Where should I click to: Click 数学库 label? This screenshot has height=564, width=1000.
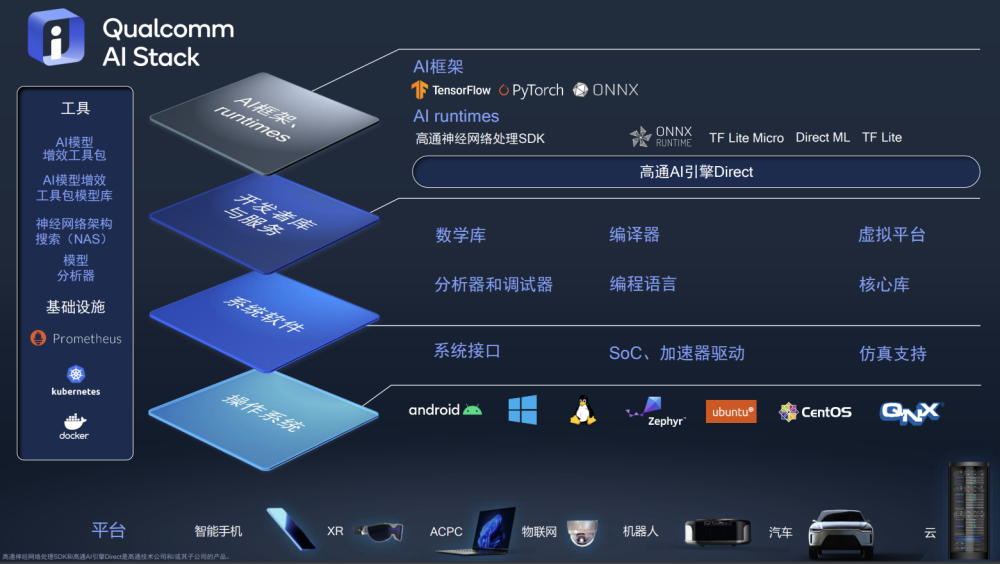pos(460,235)
